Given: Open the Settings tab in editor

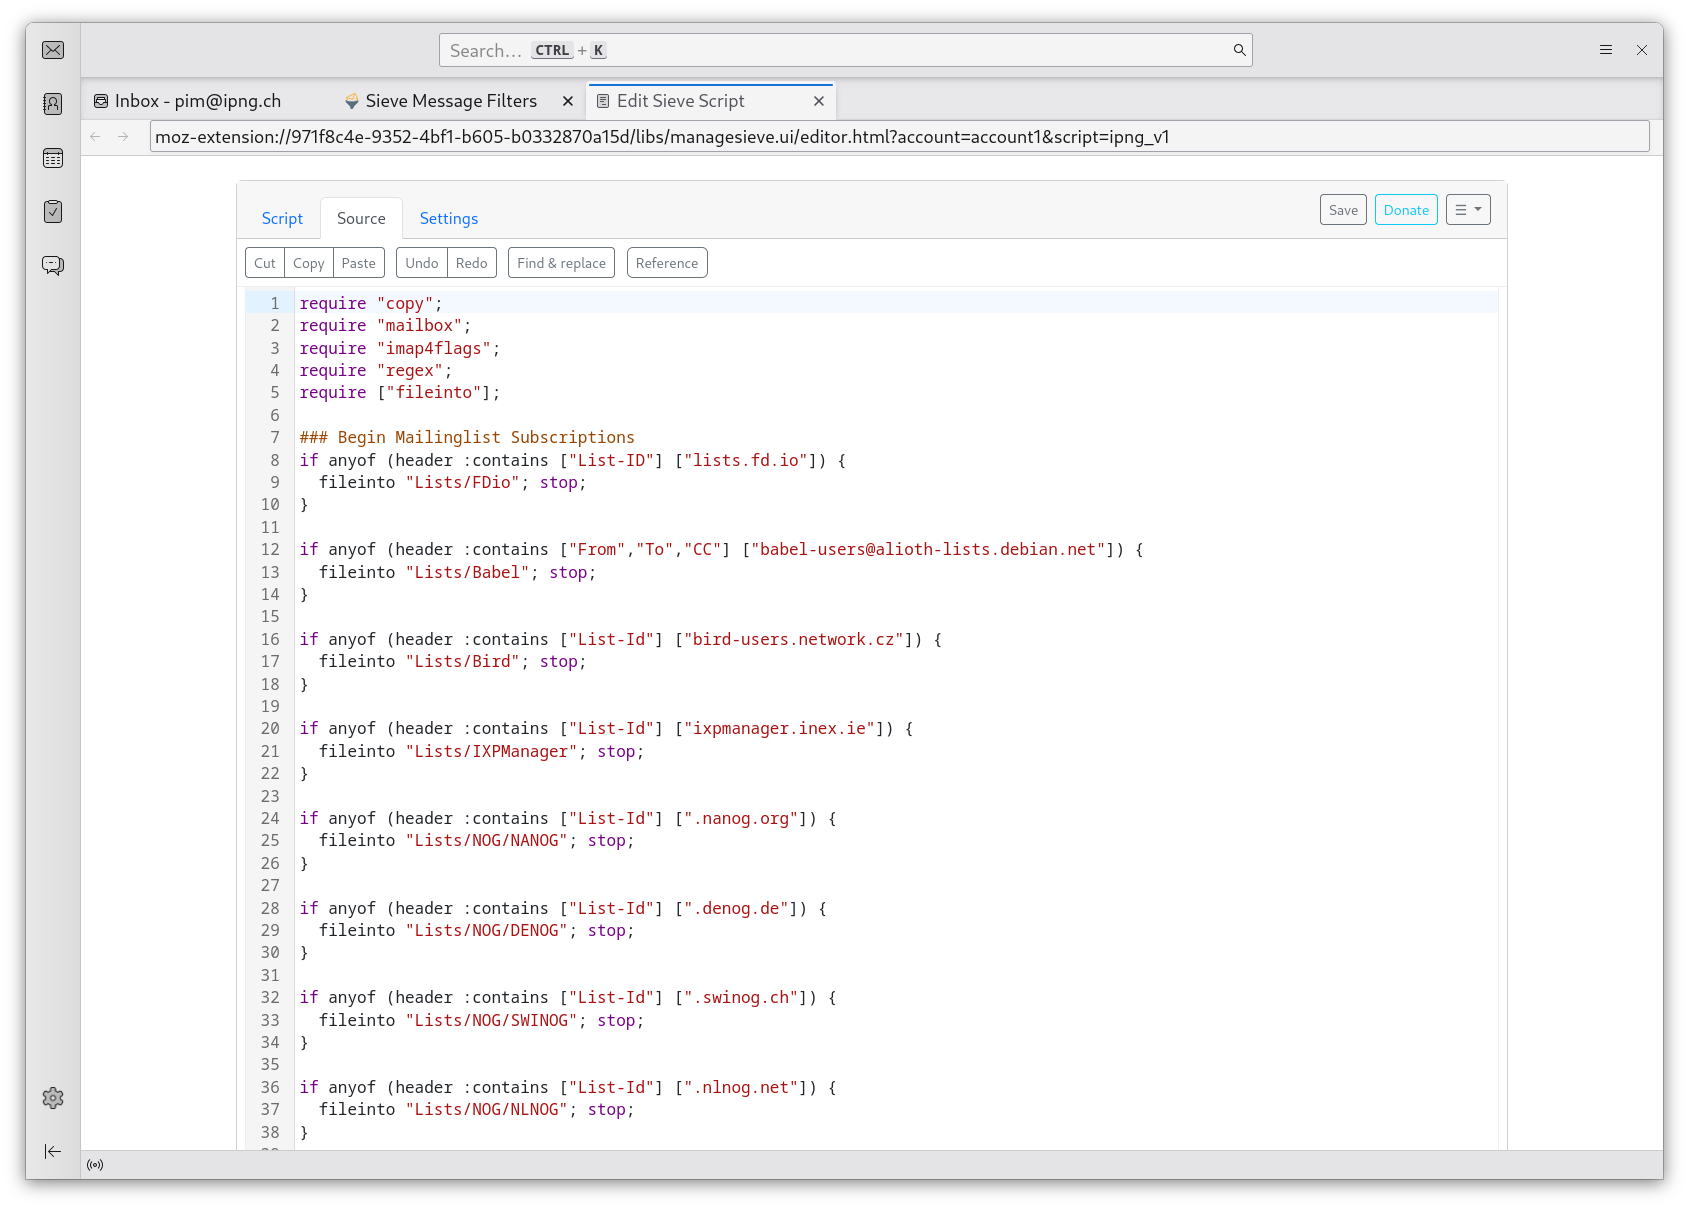Looking at the screenshot, I should coord(448,219).
